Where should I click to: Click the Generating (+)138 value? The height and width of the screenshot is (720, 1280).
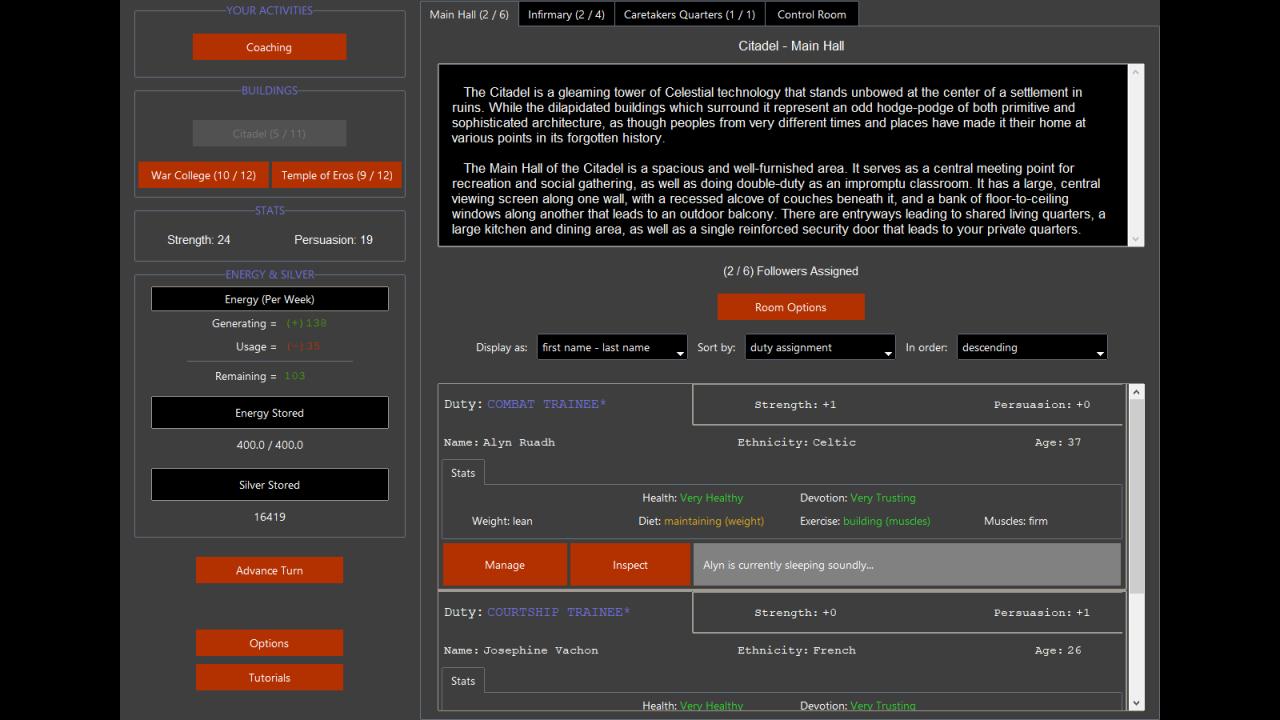click(x=306, y=323)
